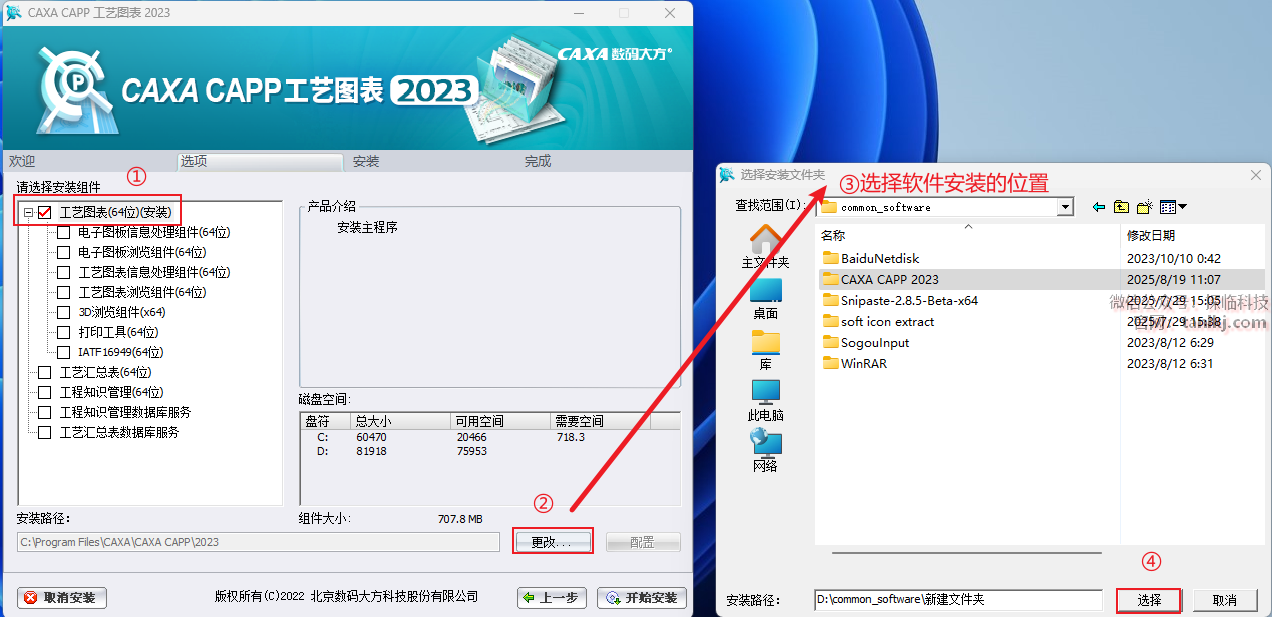The image size is (1272, 617).
Task: Switch to the 安装 step tab
Action: (x=366, y=161)
